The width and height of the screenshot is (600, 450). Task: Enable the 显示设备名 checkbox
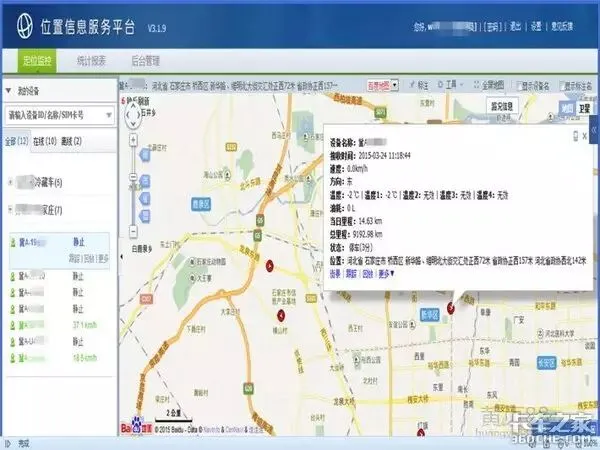coord(519,86)
